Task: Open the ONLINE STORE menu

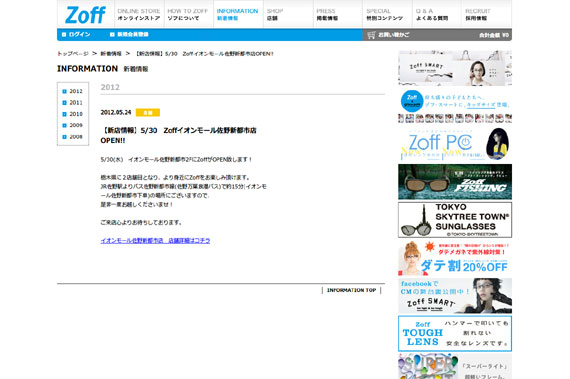Action: [x=139, y=14]
